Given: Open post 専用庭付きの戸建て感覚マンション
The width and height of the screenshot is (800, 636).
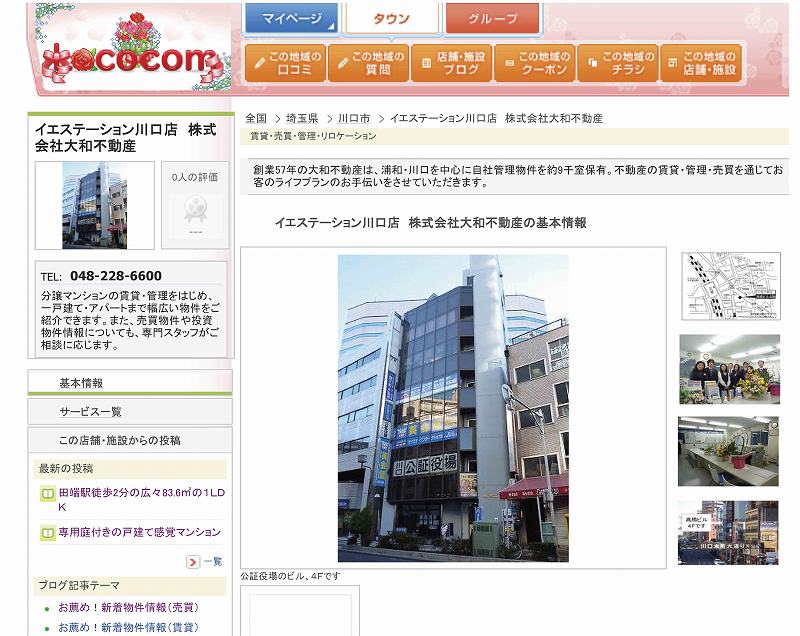Looking at the screenshot, I should pos(139,532).
